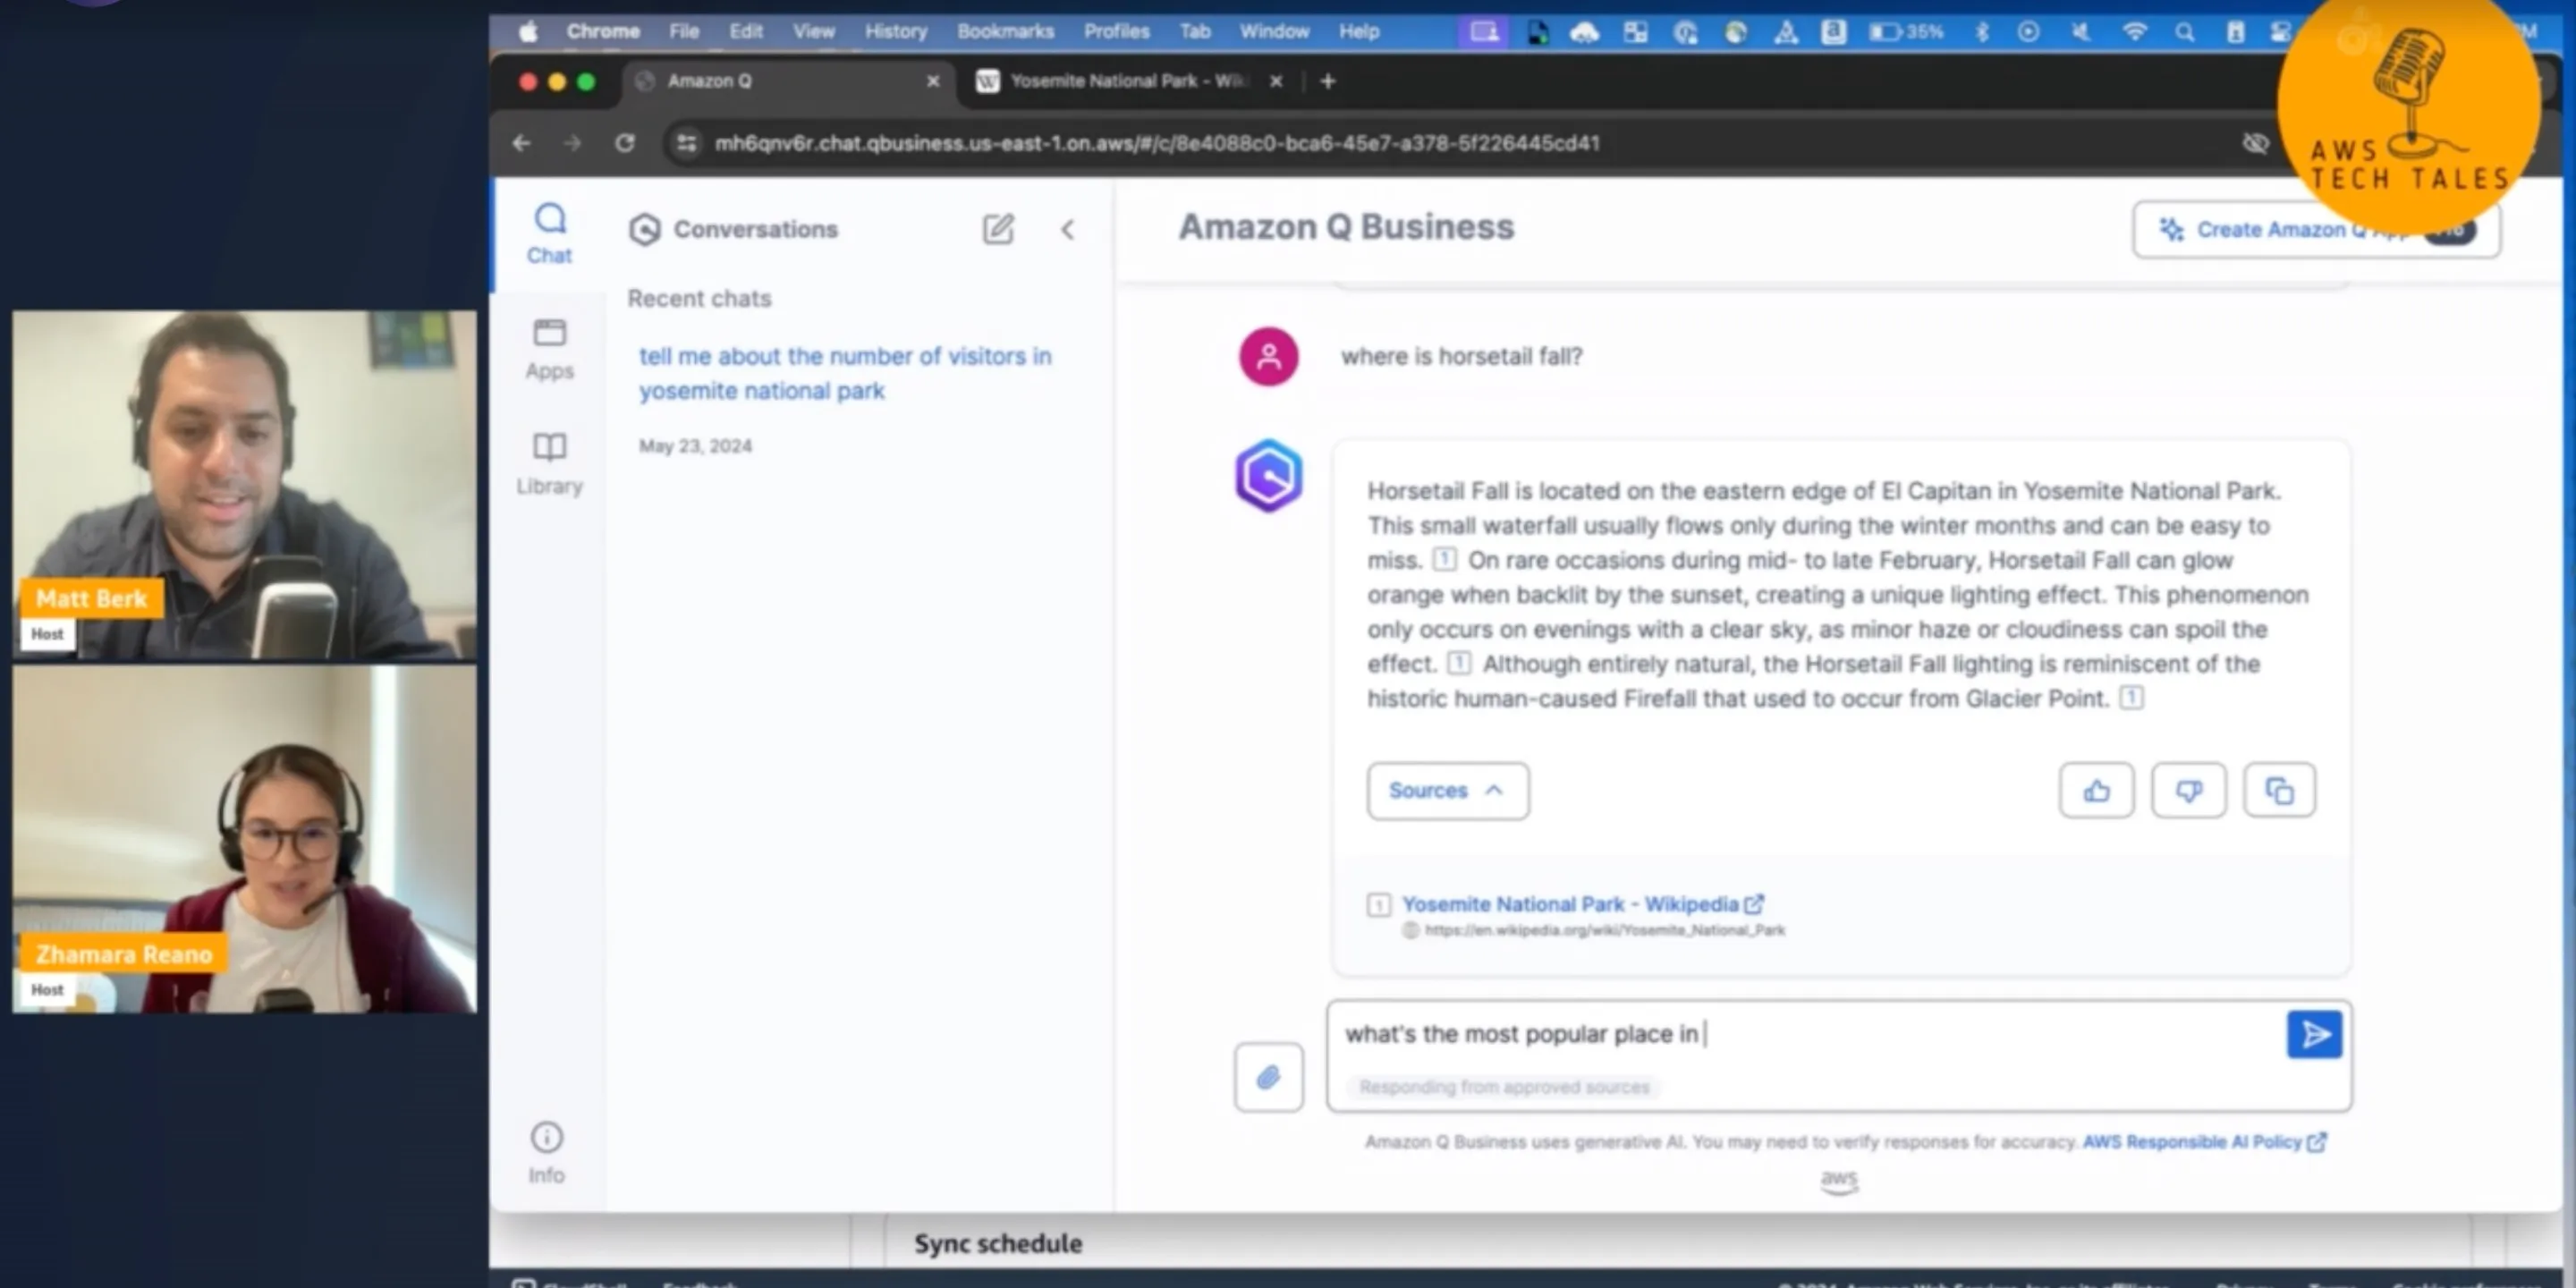The image size is (2576, 1288).
Task: Copy the Horsetail Fall response
Action: [2279, 791]
